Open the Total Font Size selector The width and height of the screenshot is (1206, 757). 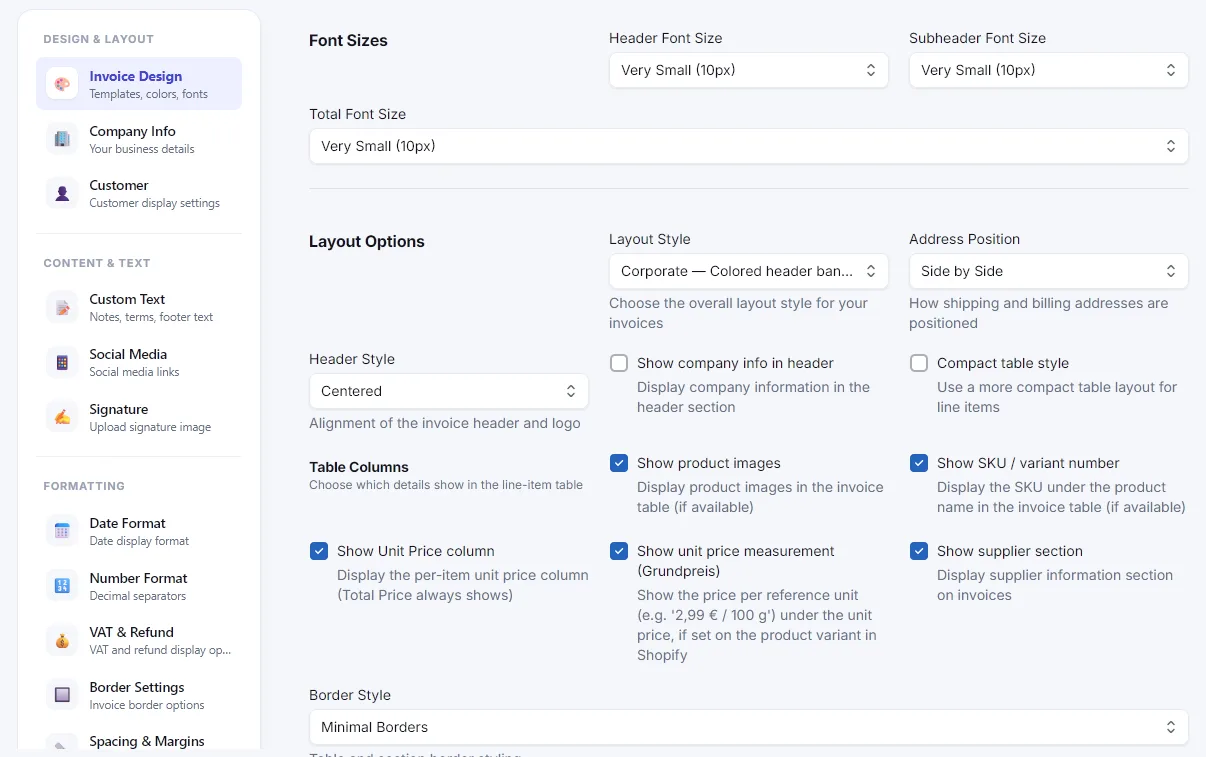point(749,146)
